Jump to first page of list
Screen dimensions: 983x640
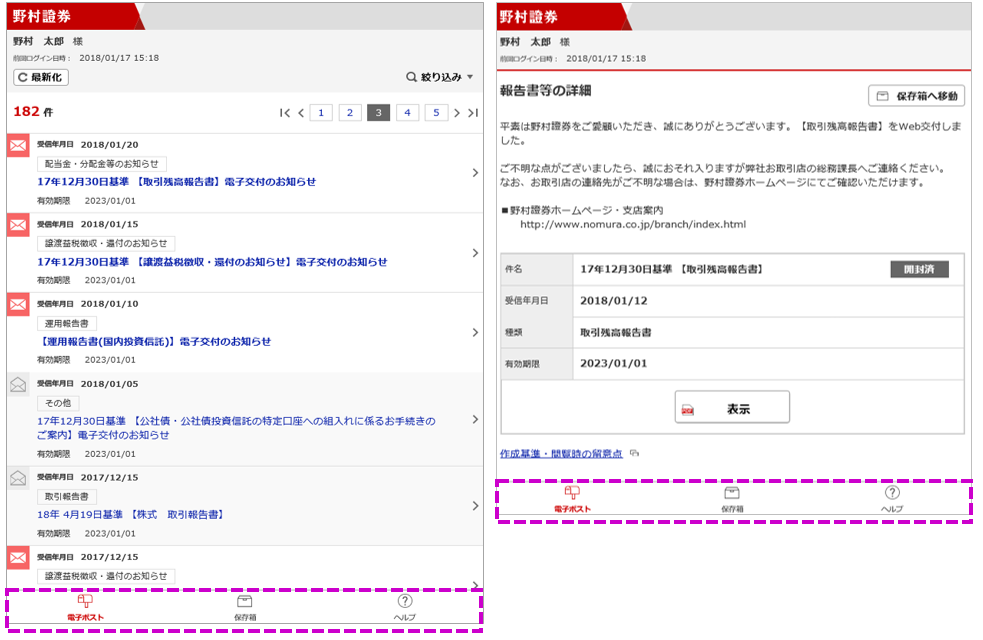tap(285, 113)
